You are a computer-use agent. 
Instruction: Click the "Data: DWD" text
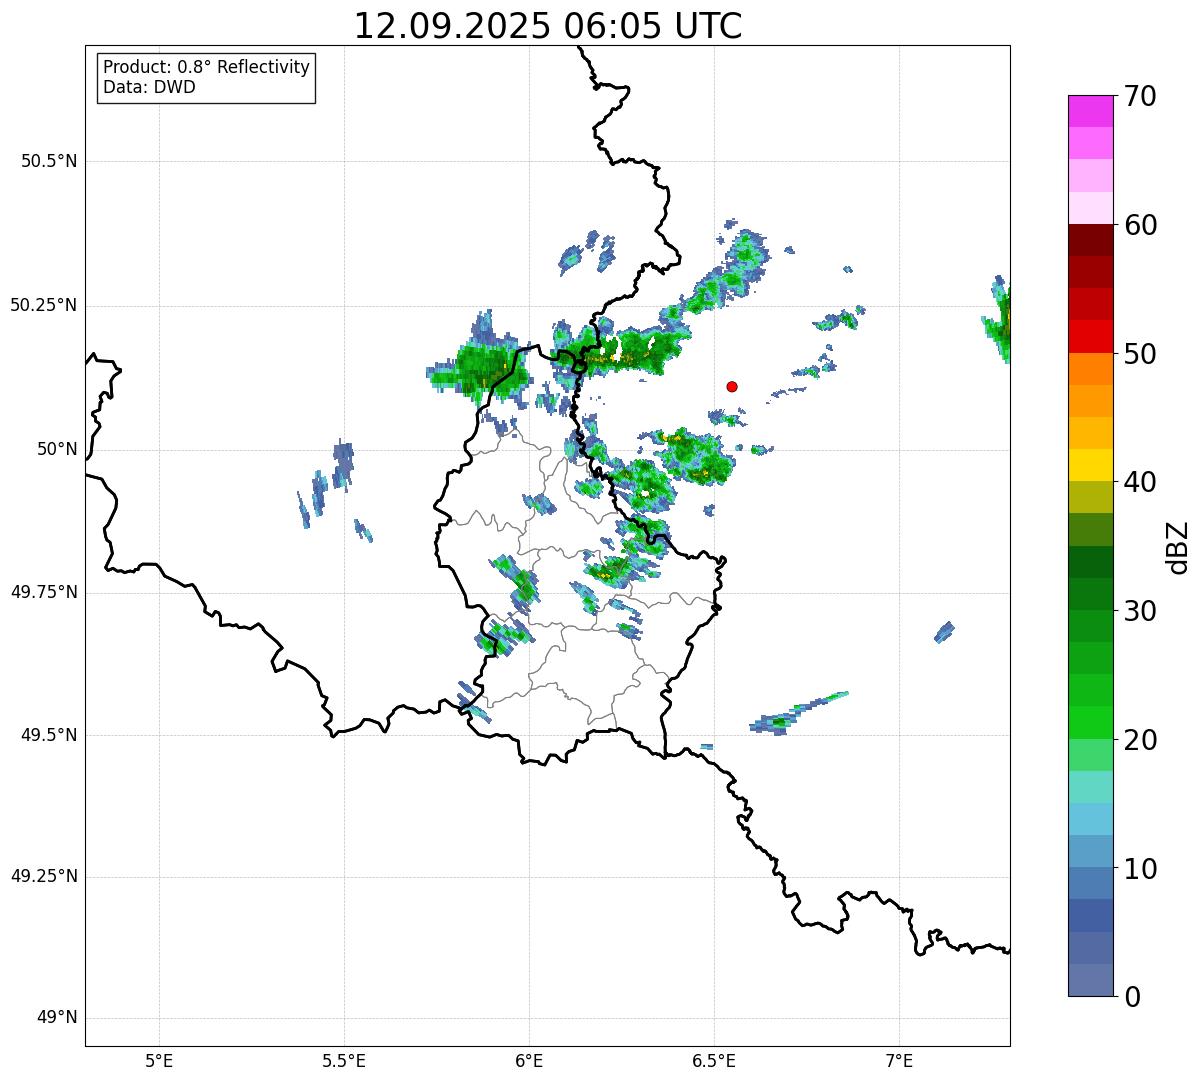tap(149, 87)
